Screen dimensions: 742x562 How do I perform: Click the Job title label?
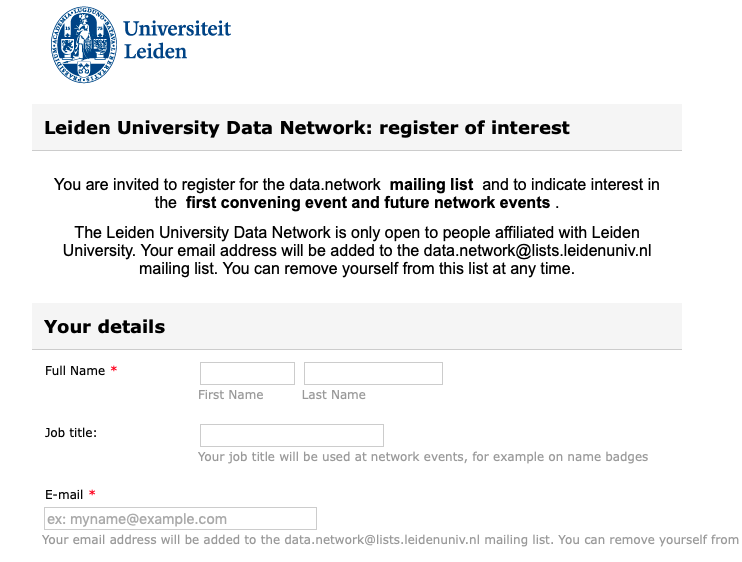point(71,432)
